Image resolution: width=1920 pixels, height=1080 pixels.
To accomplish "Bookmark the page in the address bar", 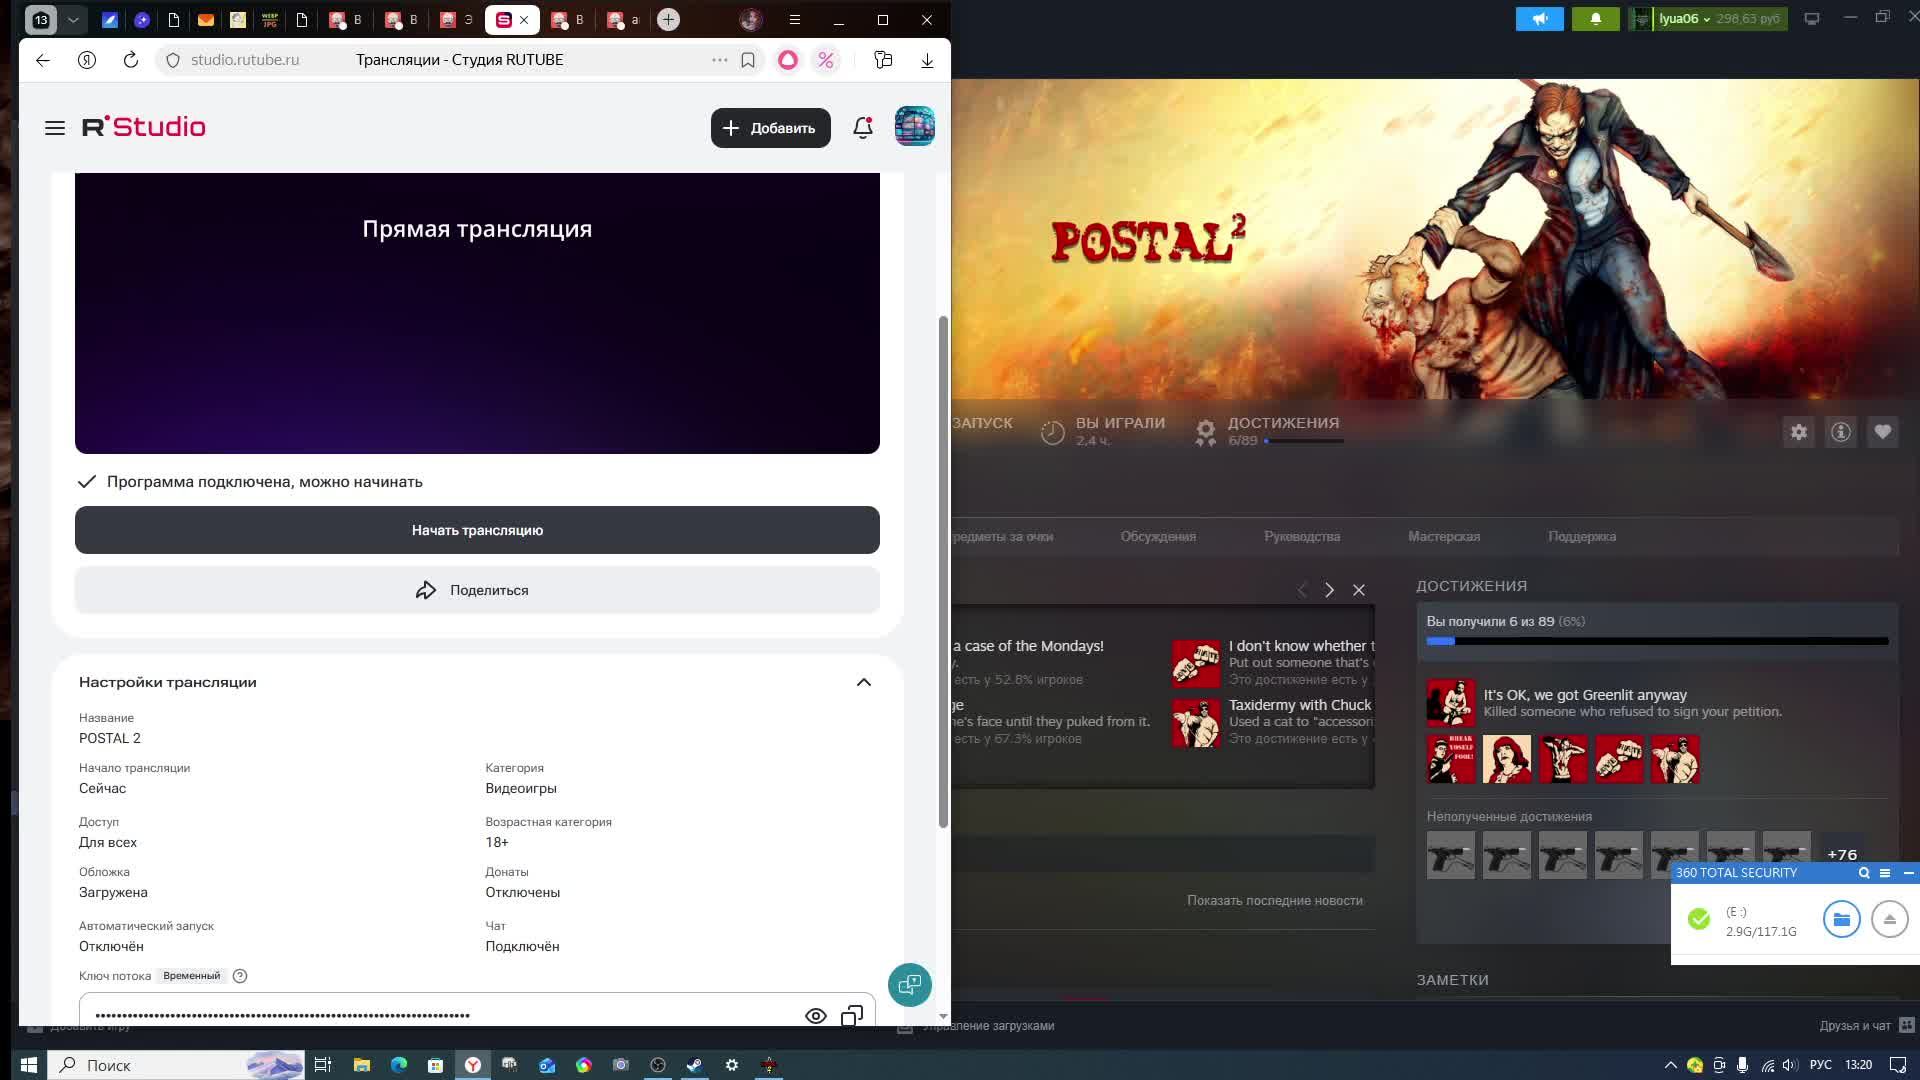I will [747, 60].
